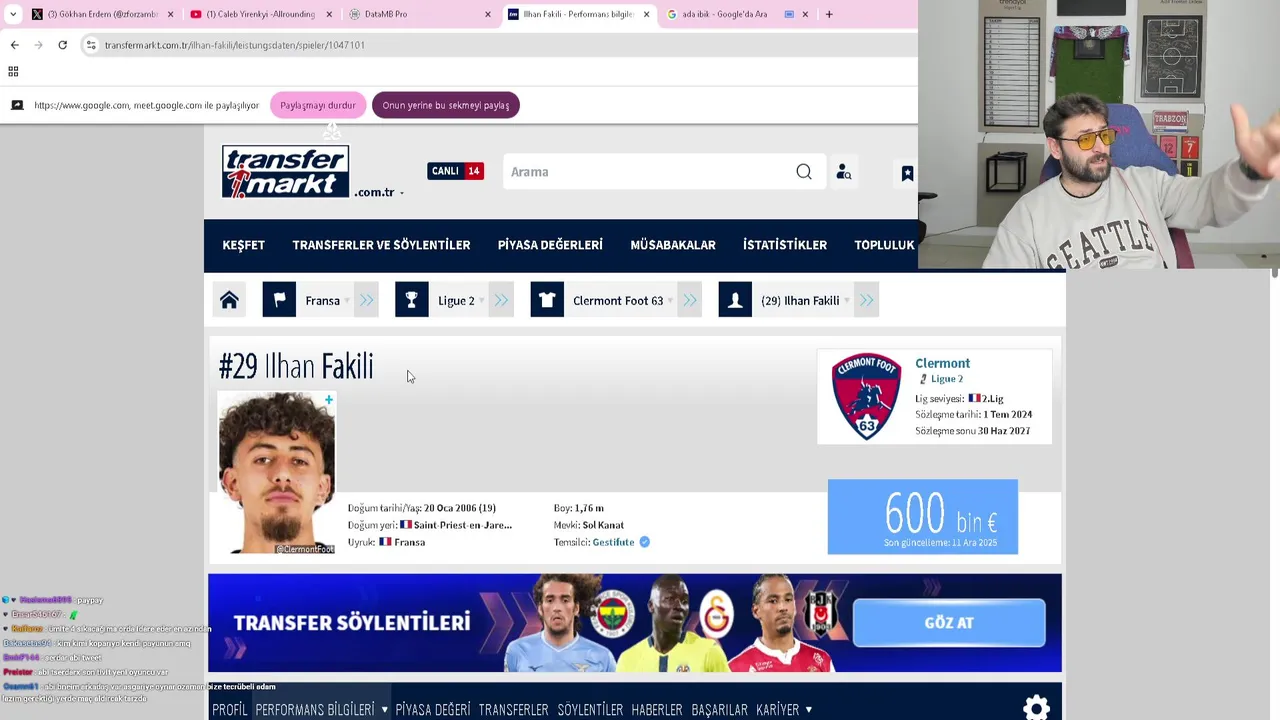Go back with the browser back arrow

point(14,45)
